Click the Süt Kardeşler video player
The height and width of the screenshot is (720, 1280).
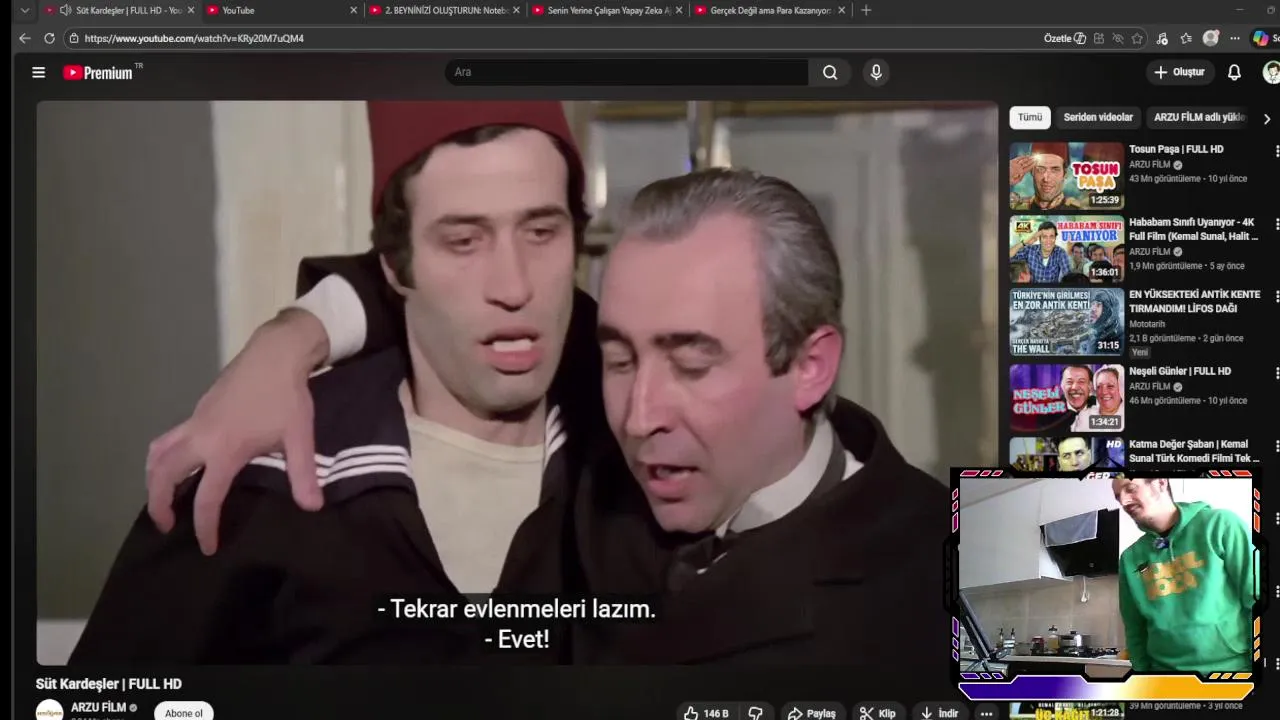click(x=517, y=383)
